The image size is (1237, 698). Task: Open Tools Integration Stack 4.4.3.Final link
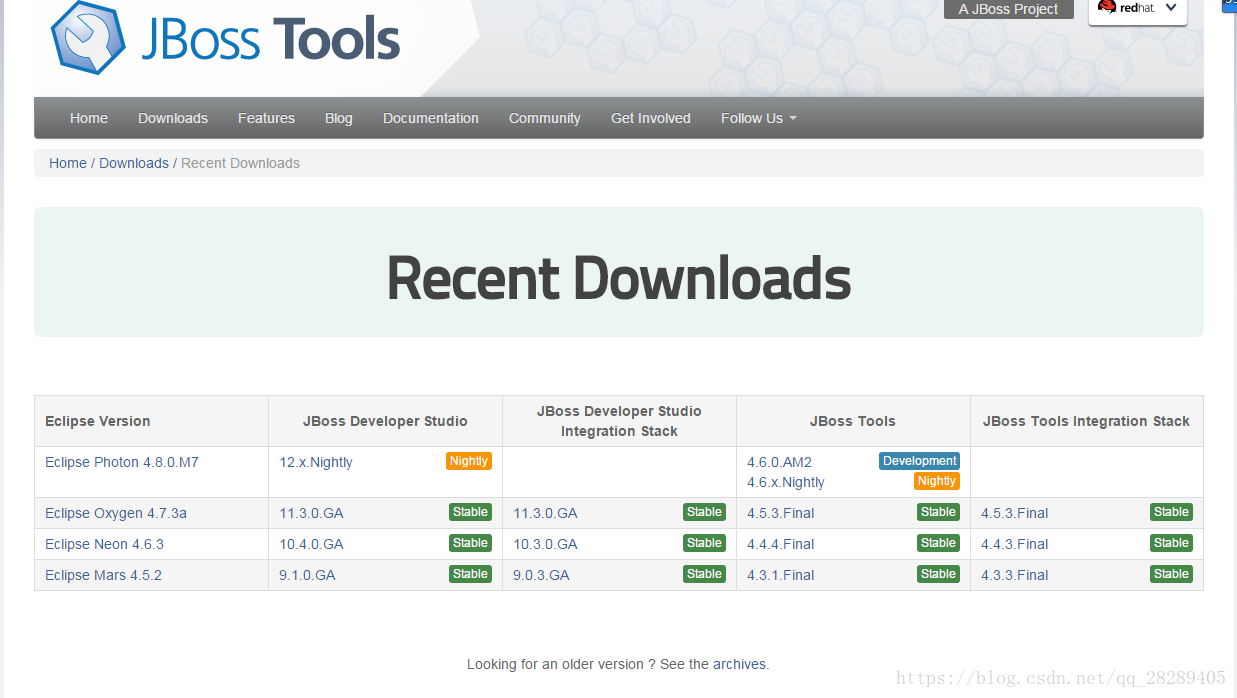pyautogui.click(x=1015, y=544)
